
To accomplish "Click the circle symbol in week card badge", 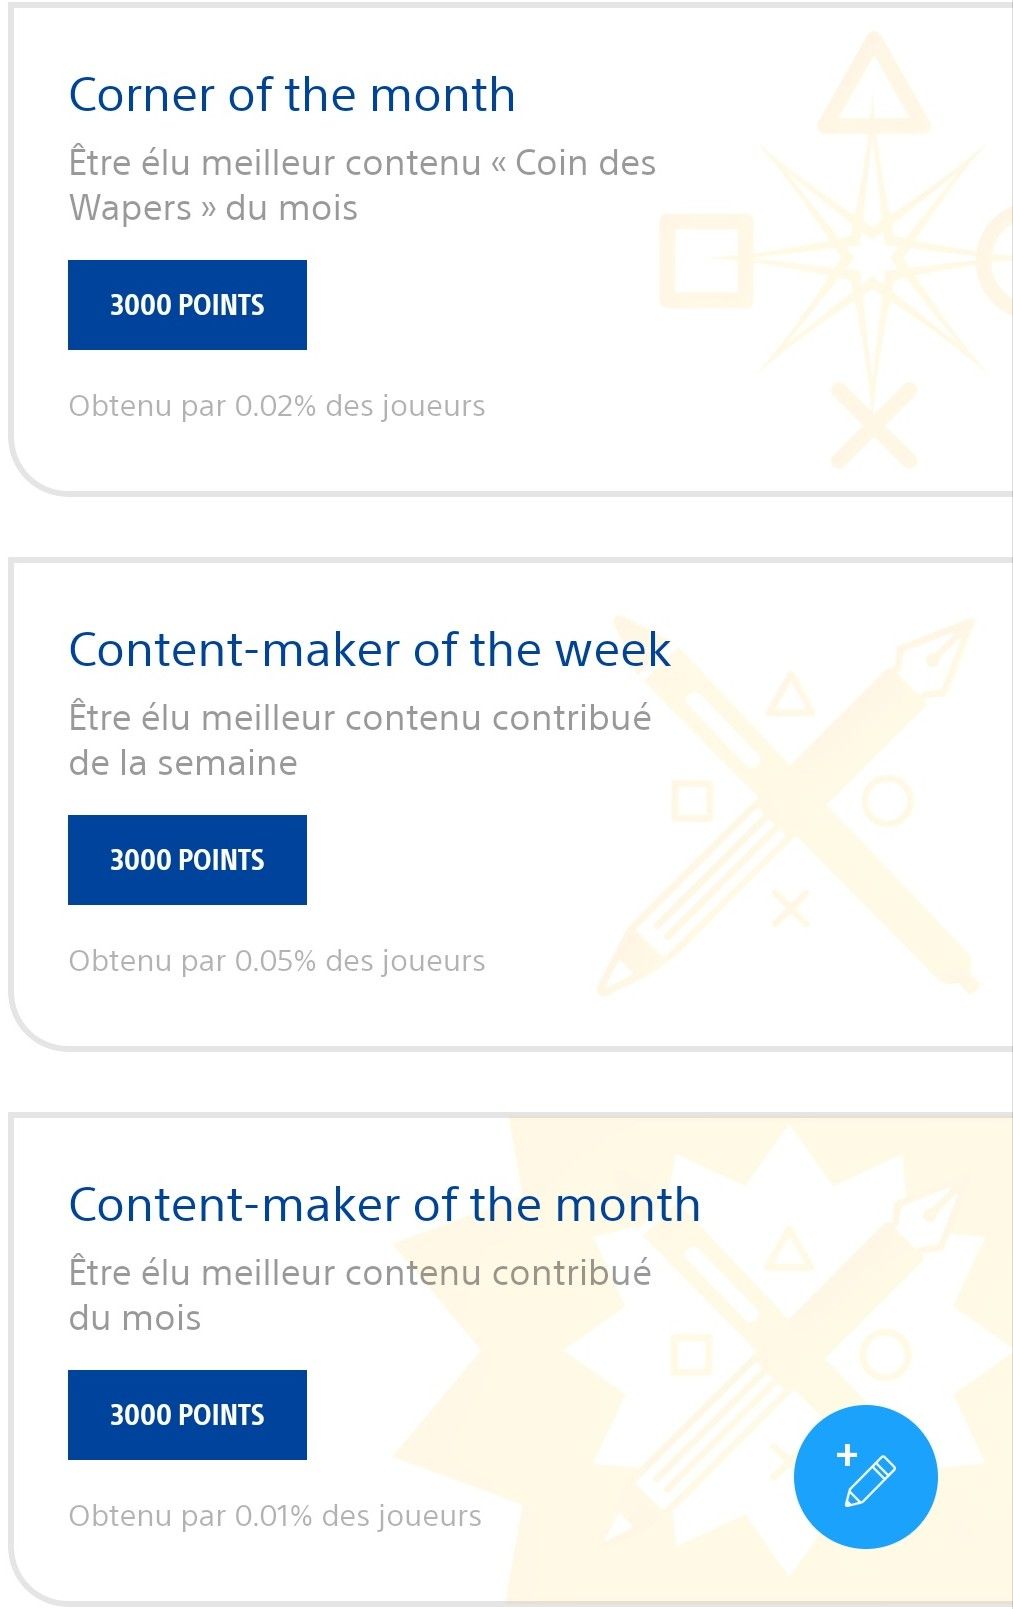I will tap(886, 800).
